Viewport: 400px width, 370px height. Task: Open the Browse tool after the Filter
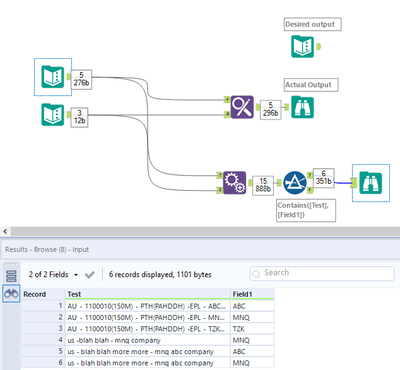[x=371, y=183]
